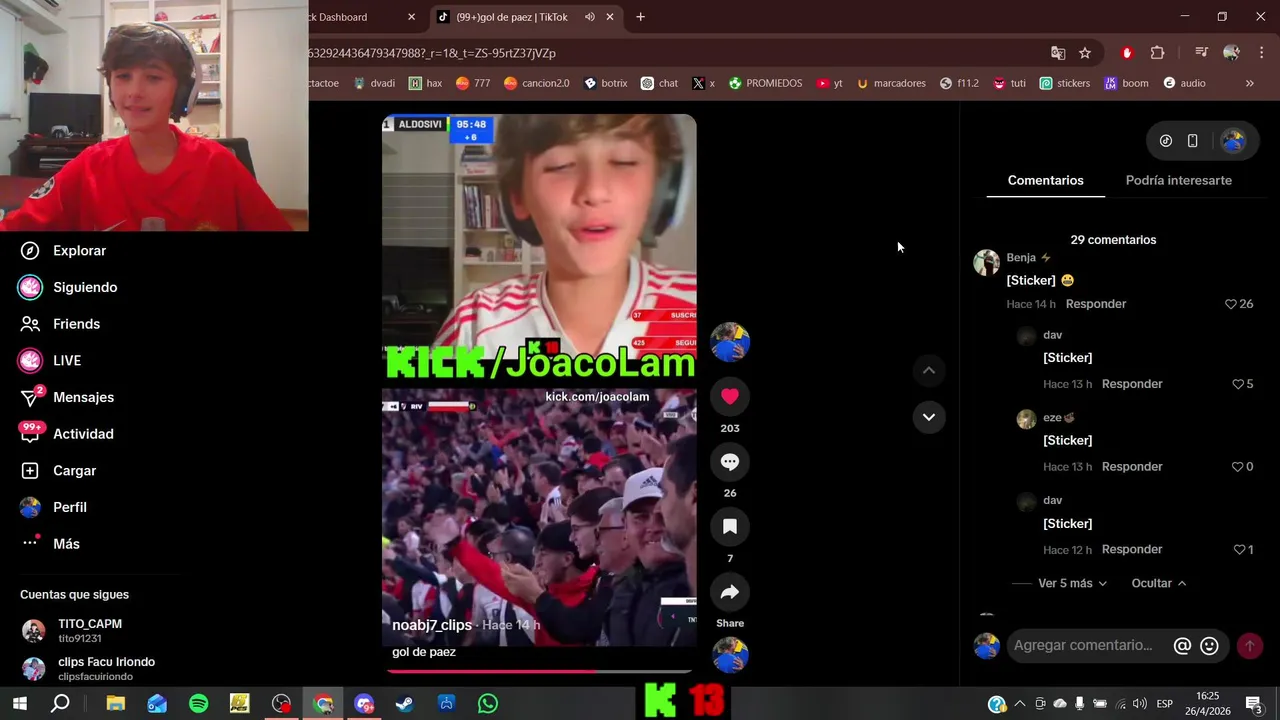Collapse replies with Ocultar
This screenshot has width=1280, height=720.
coord(1158,583)
